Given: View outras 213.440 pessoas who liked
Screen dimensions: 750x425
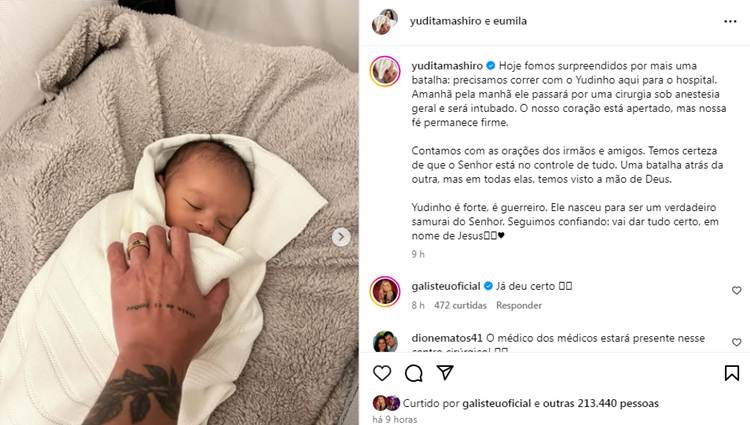Looking at the screenshot, I should coord(601,403).
